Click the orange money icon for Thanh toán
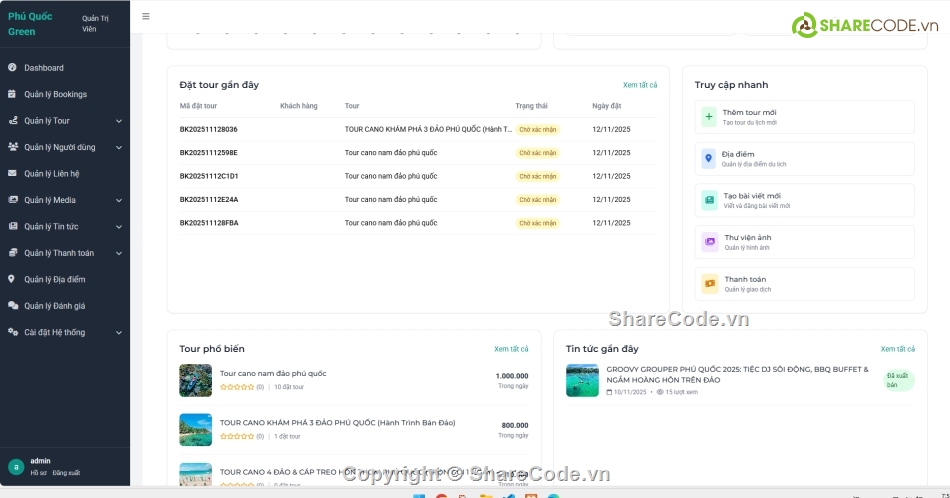 click(x=709, y=284)
